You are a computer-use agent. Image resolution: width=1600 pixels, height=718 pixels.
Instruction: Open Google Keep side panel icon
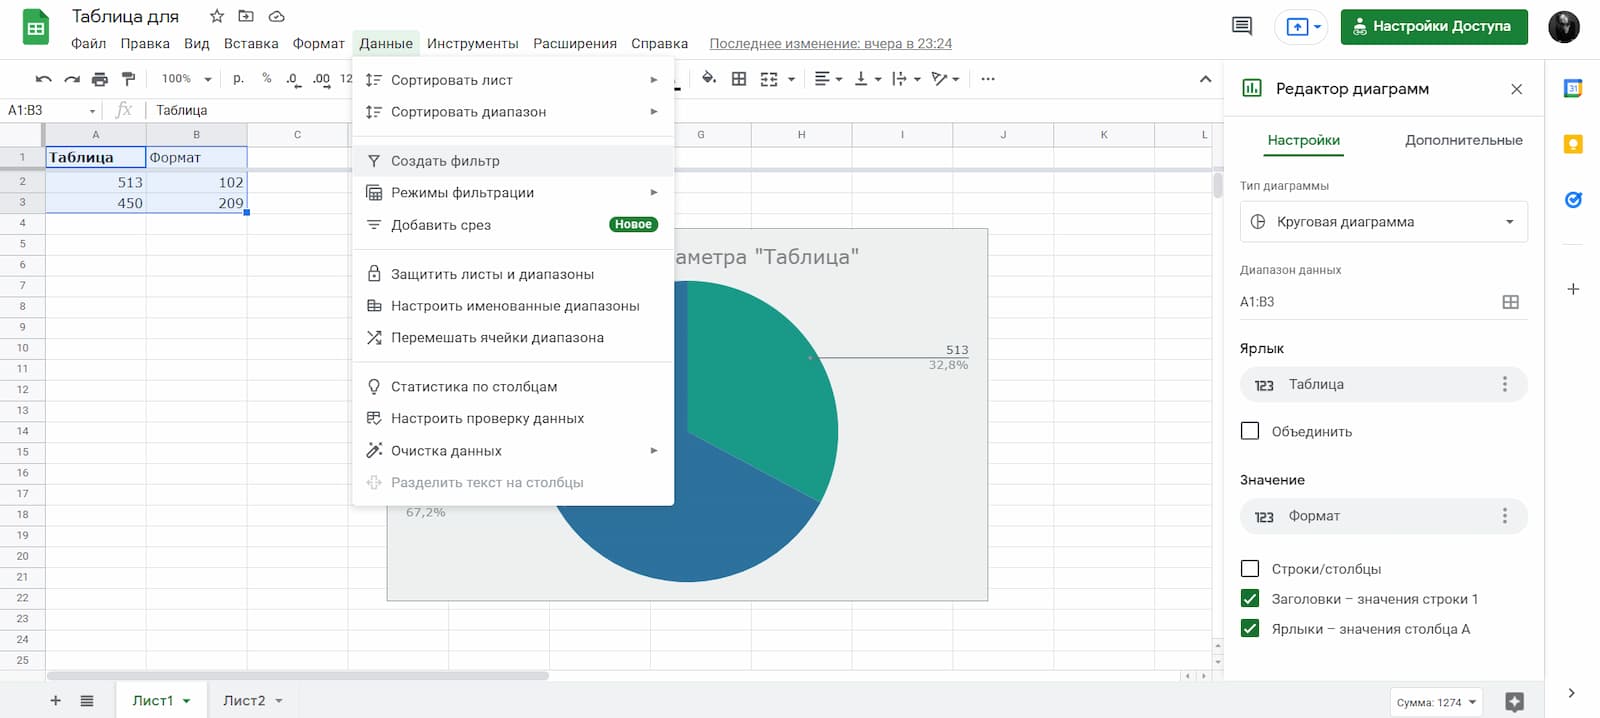[1573, 145]
